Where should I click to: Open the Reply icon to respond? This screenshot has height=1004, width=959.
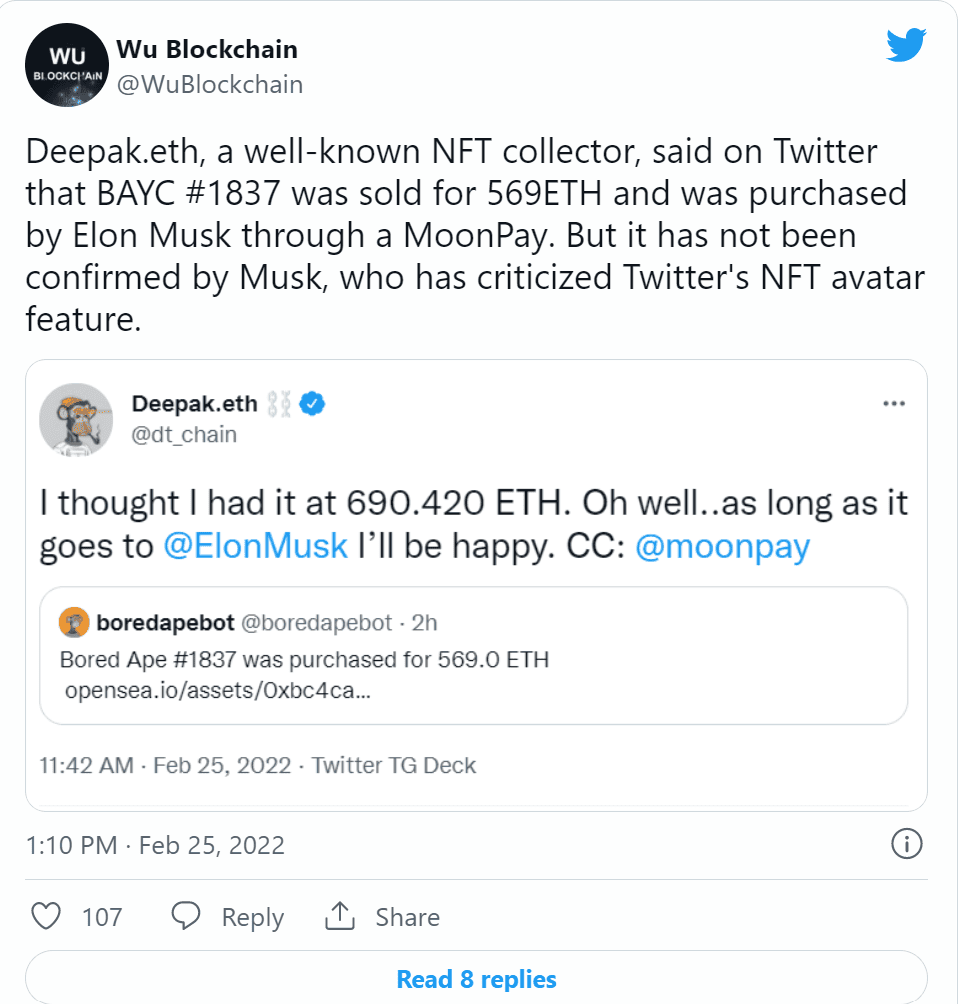point(184,916)
